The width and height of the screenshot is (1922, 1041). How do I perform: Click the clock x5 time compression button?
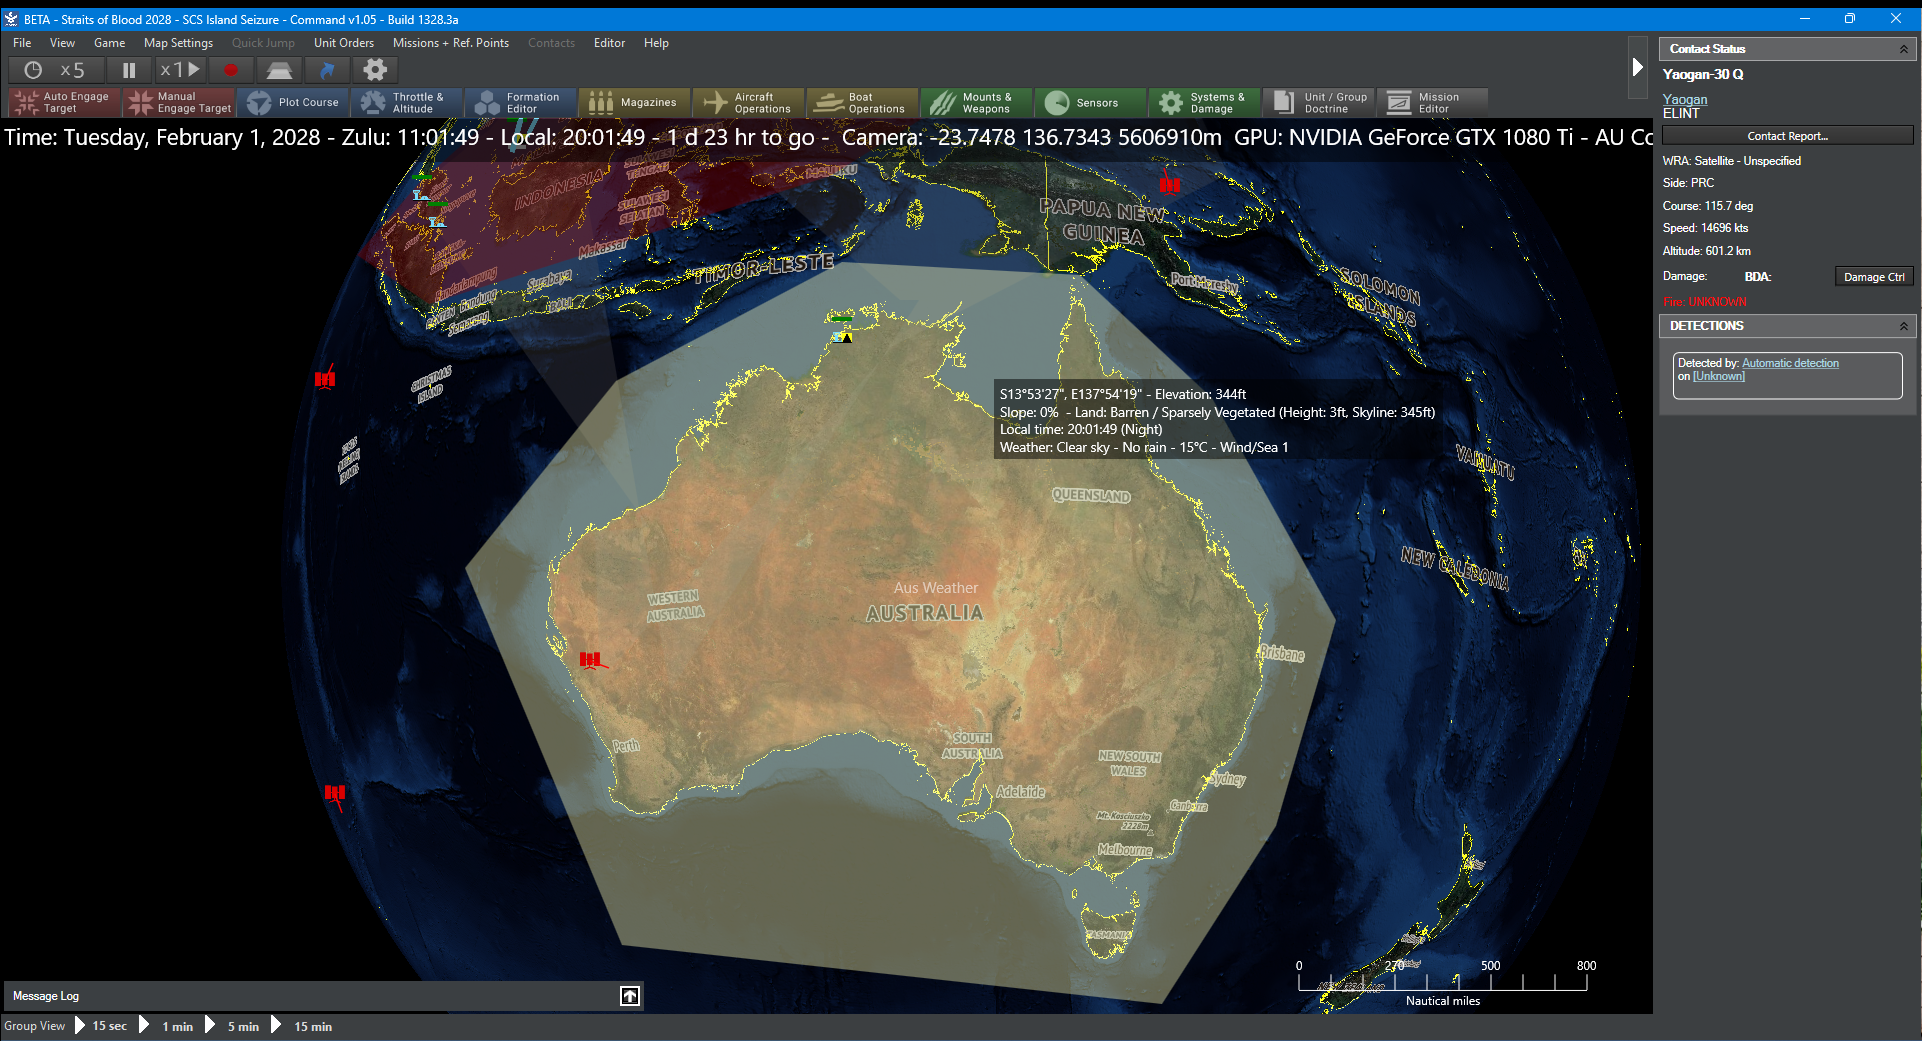[56, 70]
